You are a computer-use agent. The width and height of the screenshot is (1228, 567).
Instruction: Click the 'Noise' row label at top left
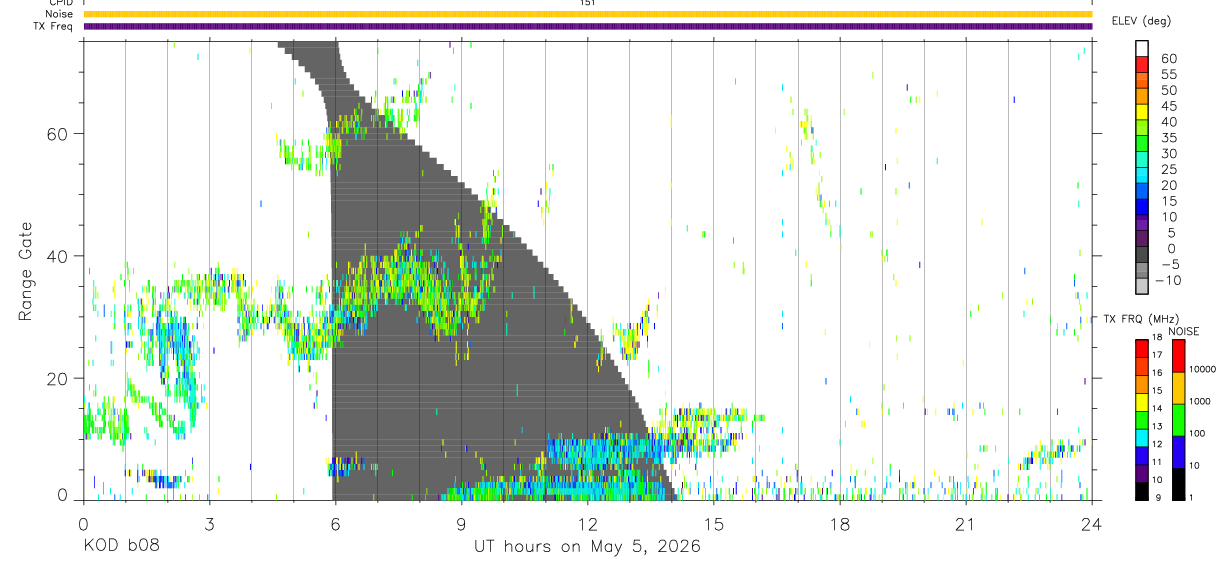59,14
